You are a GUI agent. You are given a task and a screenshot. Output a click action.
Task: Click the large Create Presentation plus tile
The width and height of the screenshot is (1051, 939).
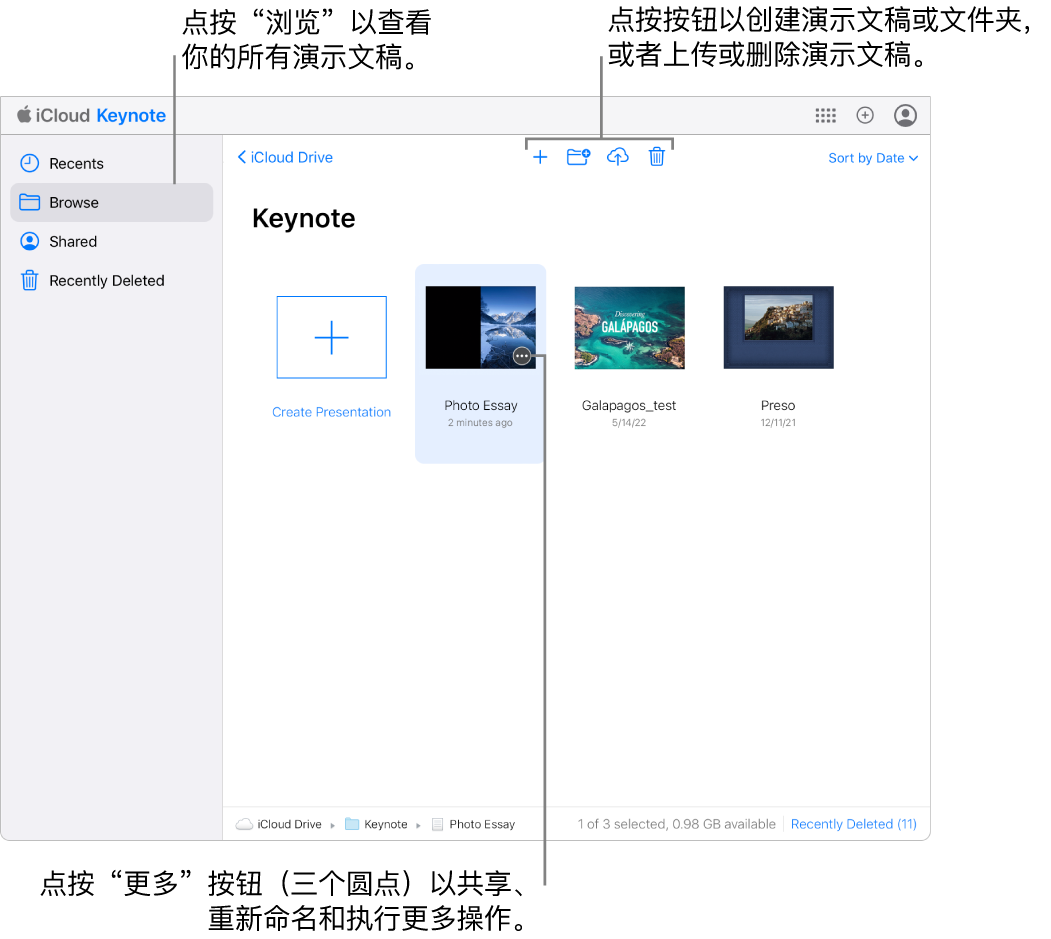(x=332, y=337)
